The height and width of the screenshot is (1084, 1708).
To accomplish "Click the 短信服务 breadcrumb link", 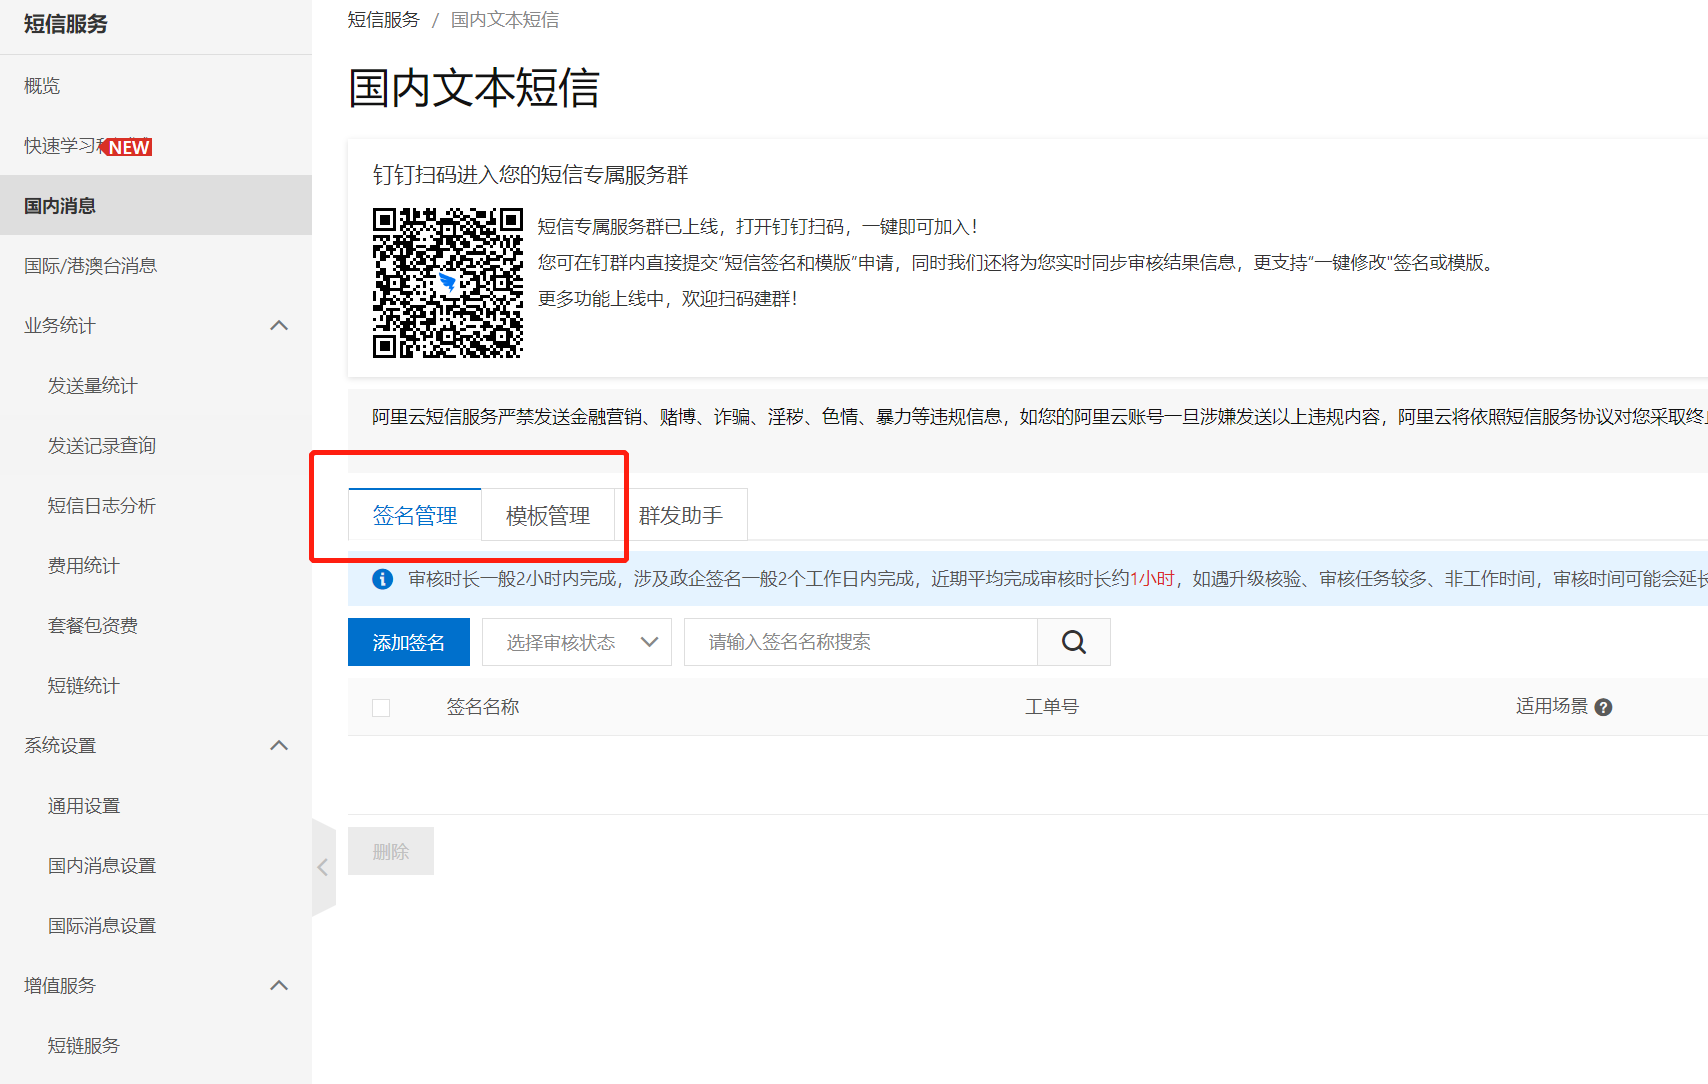I will 384,20.
